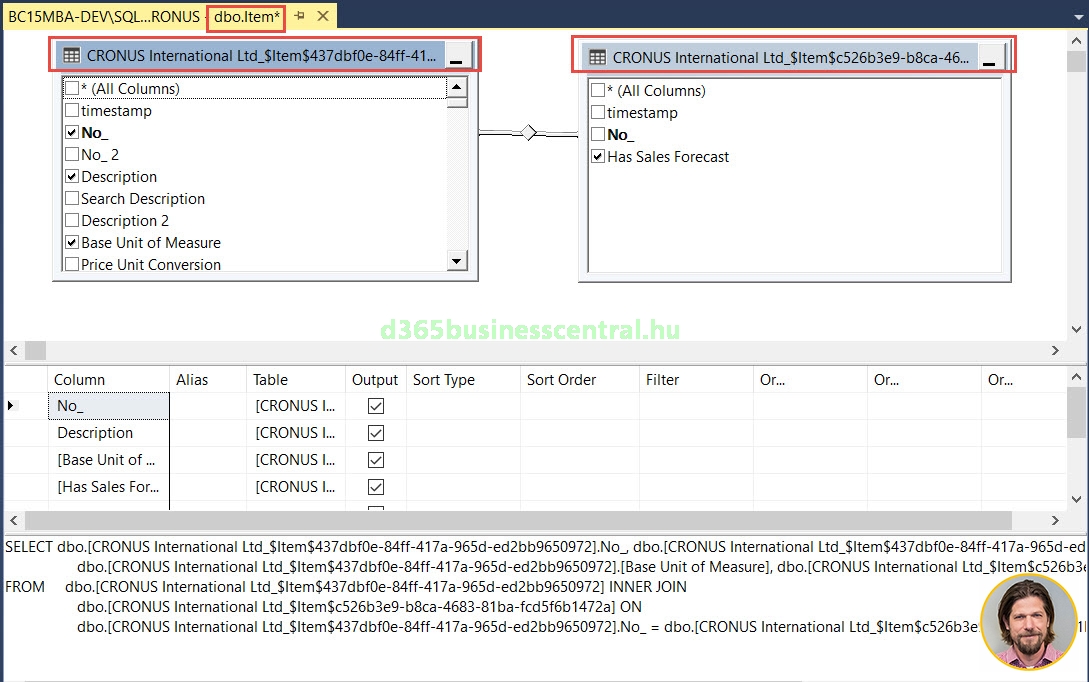Check the timestamp column in left table

[72, 111]
